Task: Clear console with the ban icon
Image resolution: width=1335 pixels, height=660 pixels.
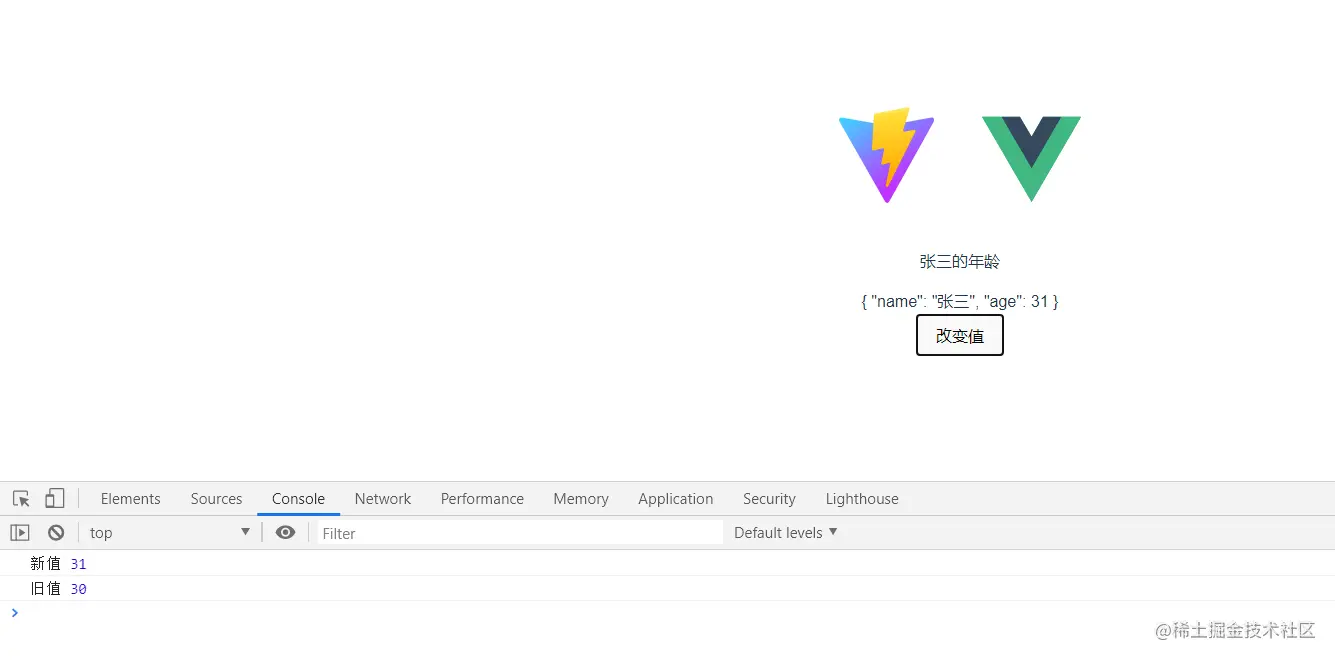Action: (56, 532)
